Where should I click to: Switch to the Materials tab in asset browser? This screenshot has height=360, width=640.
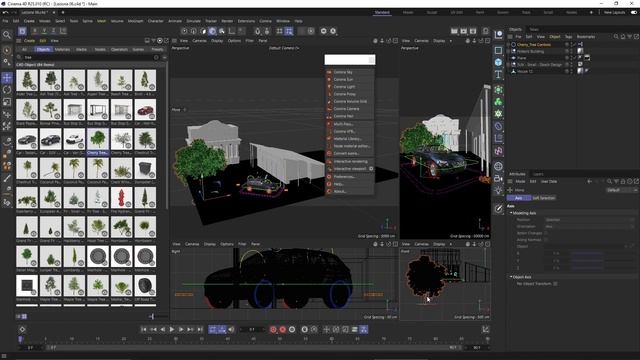click(x=62, y=49)
